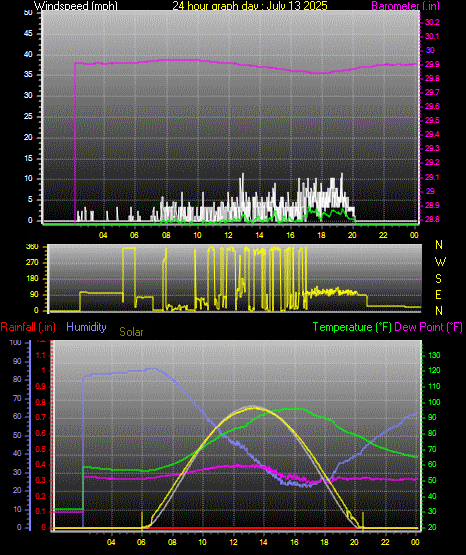Click the 130 temperature scale value
Image resolution: width=466 pixels, height=555 pixels.
click(434, 355)
